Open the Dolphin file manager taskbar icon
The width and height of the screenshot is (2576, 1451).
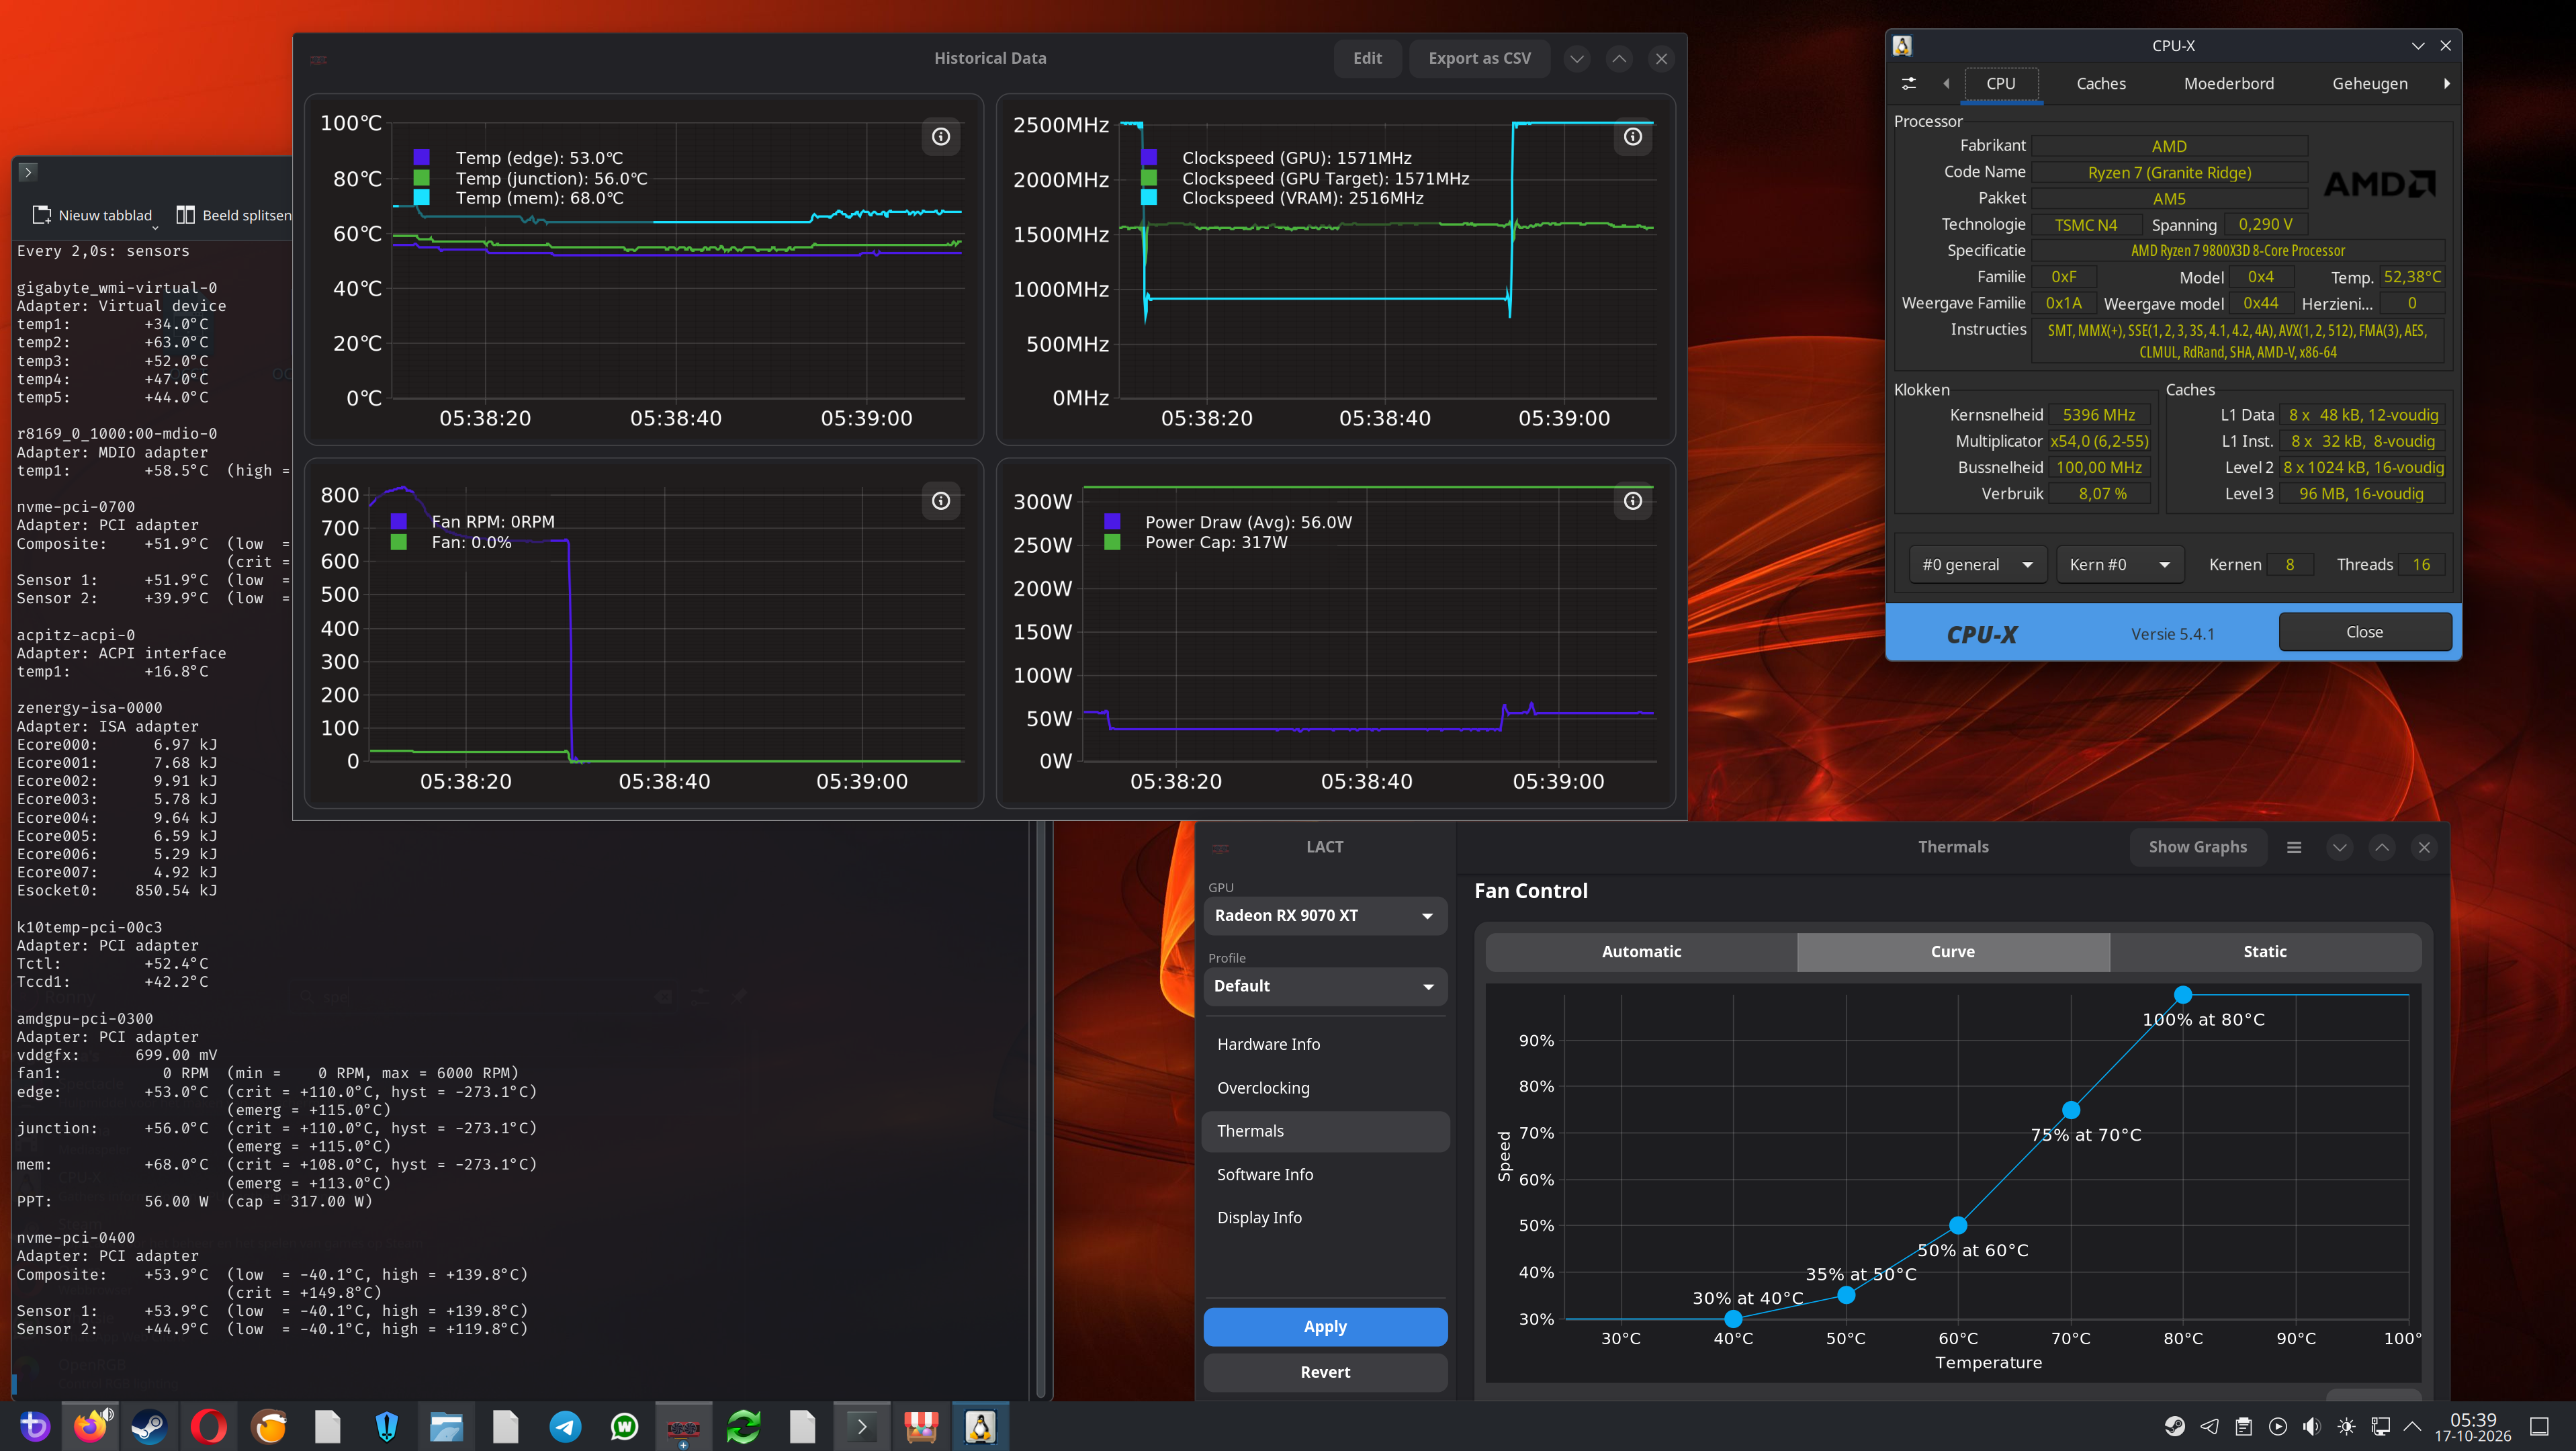pyautogui.click(x=446, y=1426)
